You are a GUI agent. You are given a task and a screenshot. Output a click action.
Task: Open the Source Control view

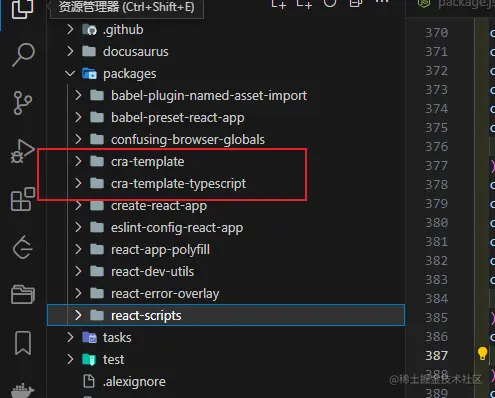23,103
